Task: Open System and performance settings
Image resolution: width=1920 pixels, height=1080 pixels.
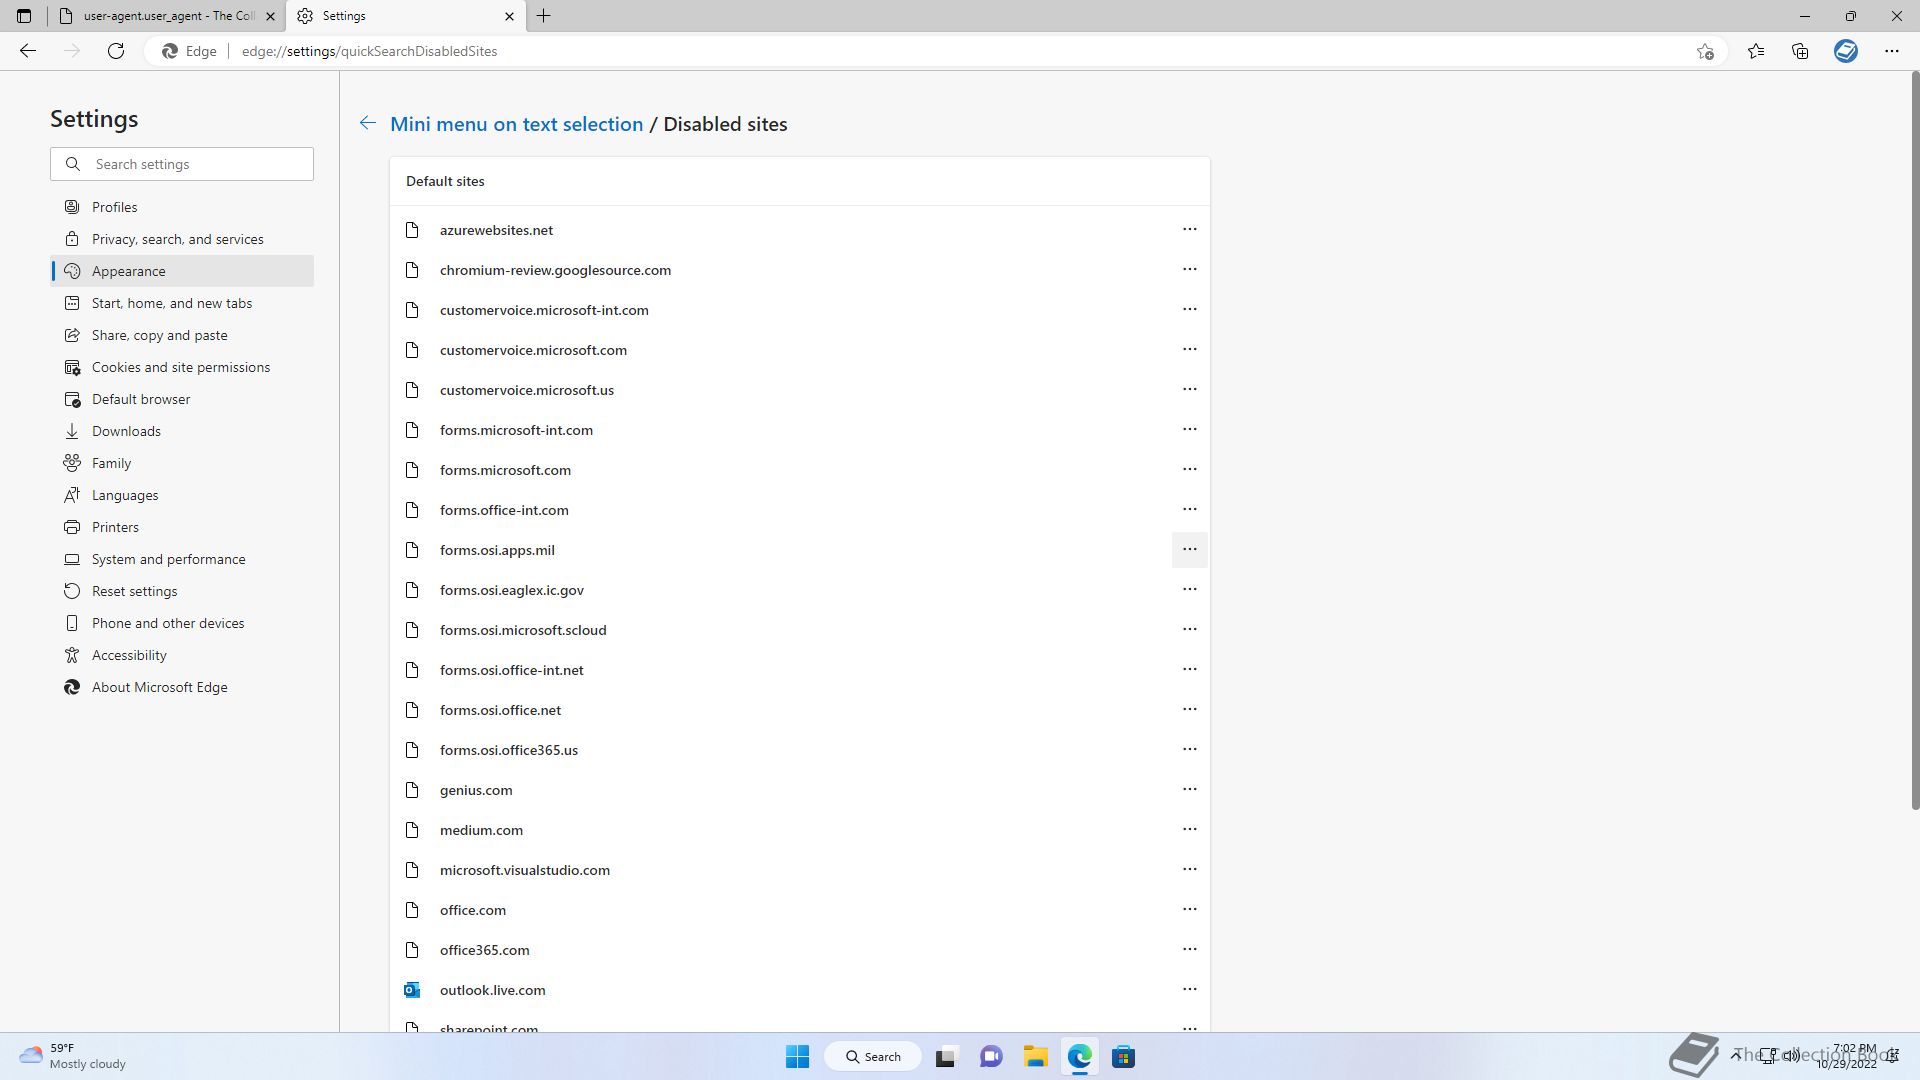Action: tap(182, 559)
